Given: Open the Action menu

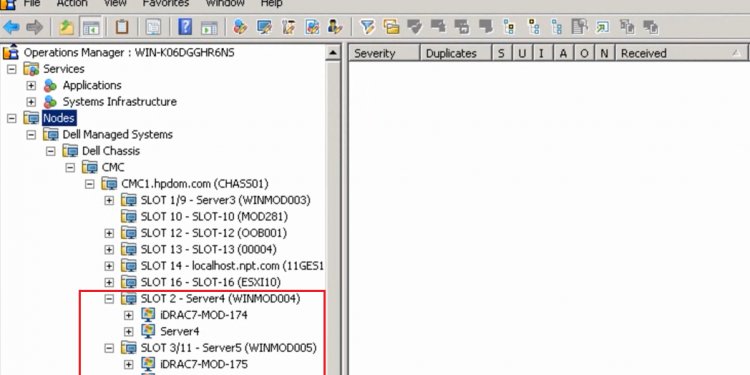Looking at the screenshot, I should click(x=72, y=3).
